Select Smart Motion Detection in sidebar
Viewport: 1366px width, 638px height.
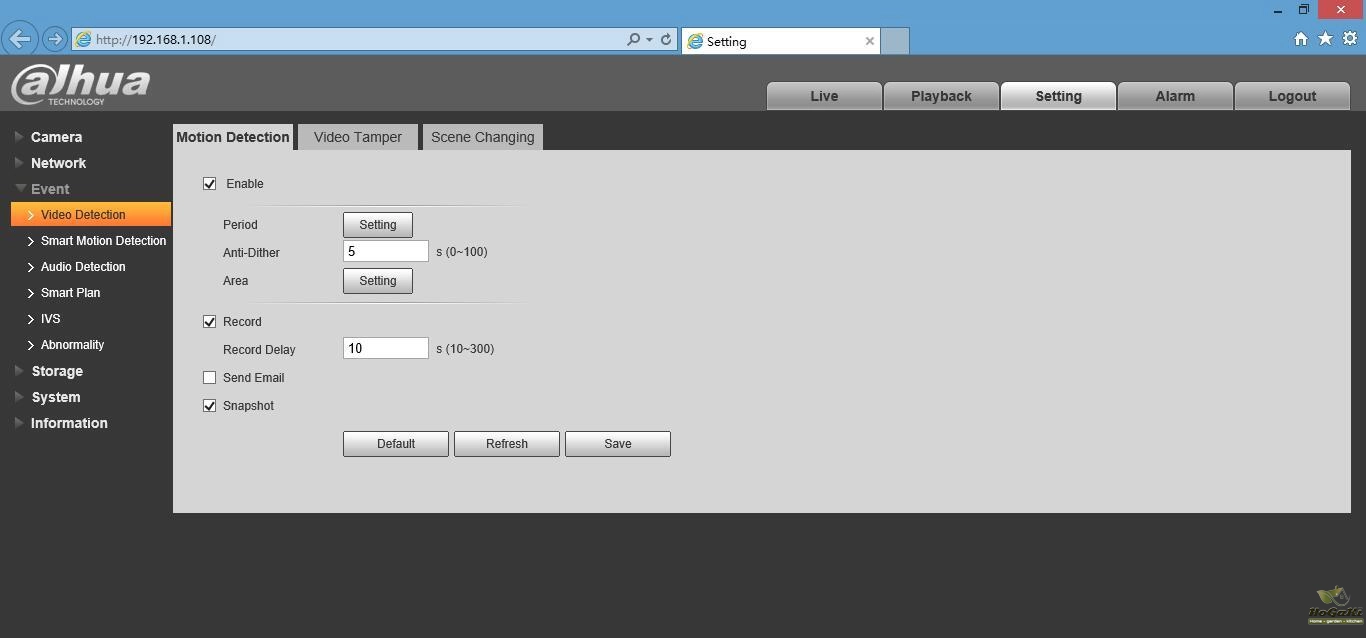[x=103, y=241]
